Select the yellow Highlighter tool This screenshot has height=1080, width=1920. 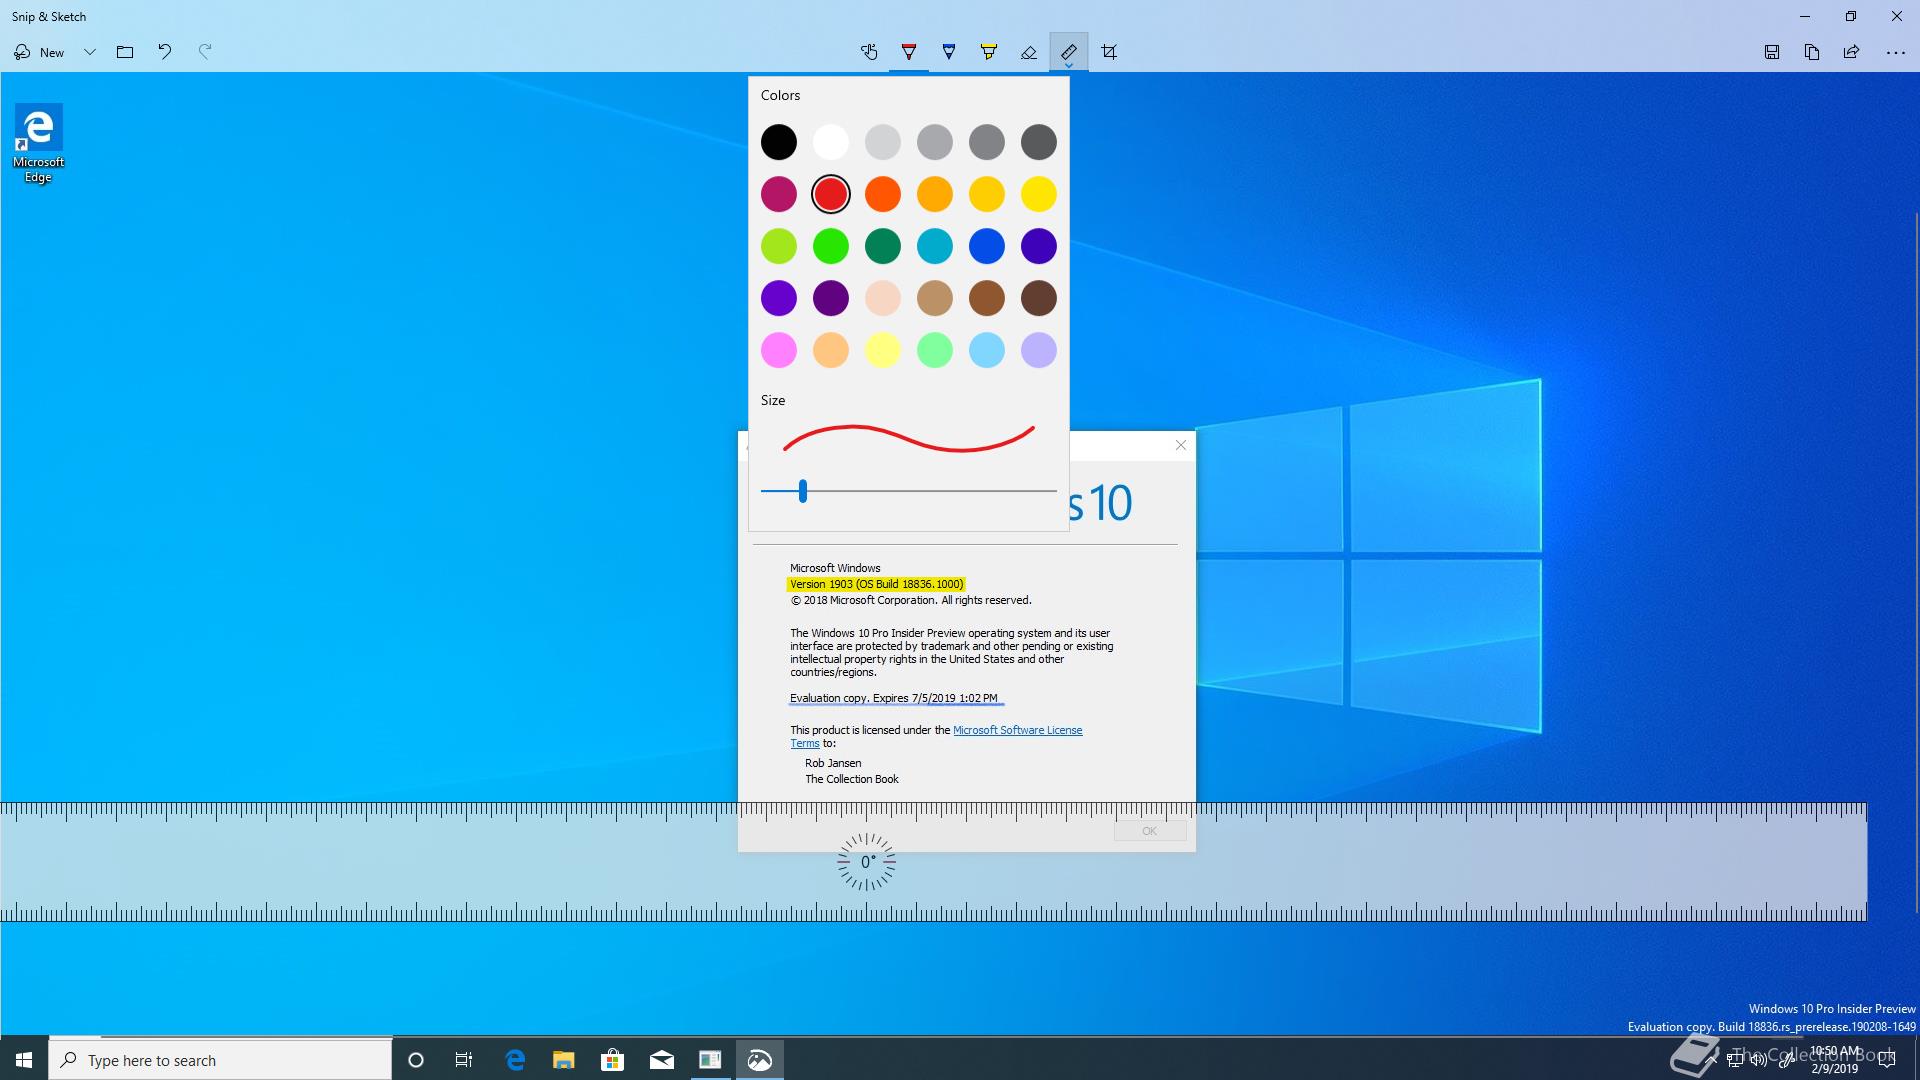pyautogui.click(x=989, y=52)
